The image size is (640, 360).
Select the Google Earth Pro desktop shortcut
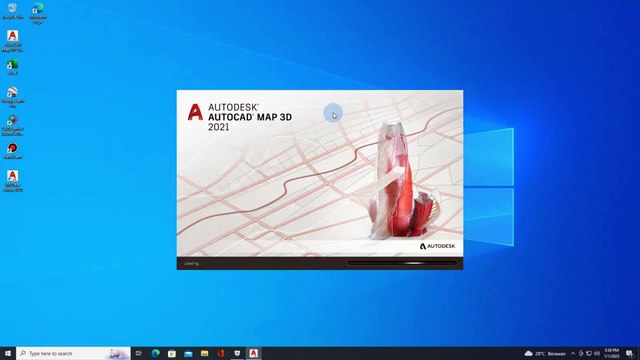coord(12,97)
